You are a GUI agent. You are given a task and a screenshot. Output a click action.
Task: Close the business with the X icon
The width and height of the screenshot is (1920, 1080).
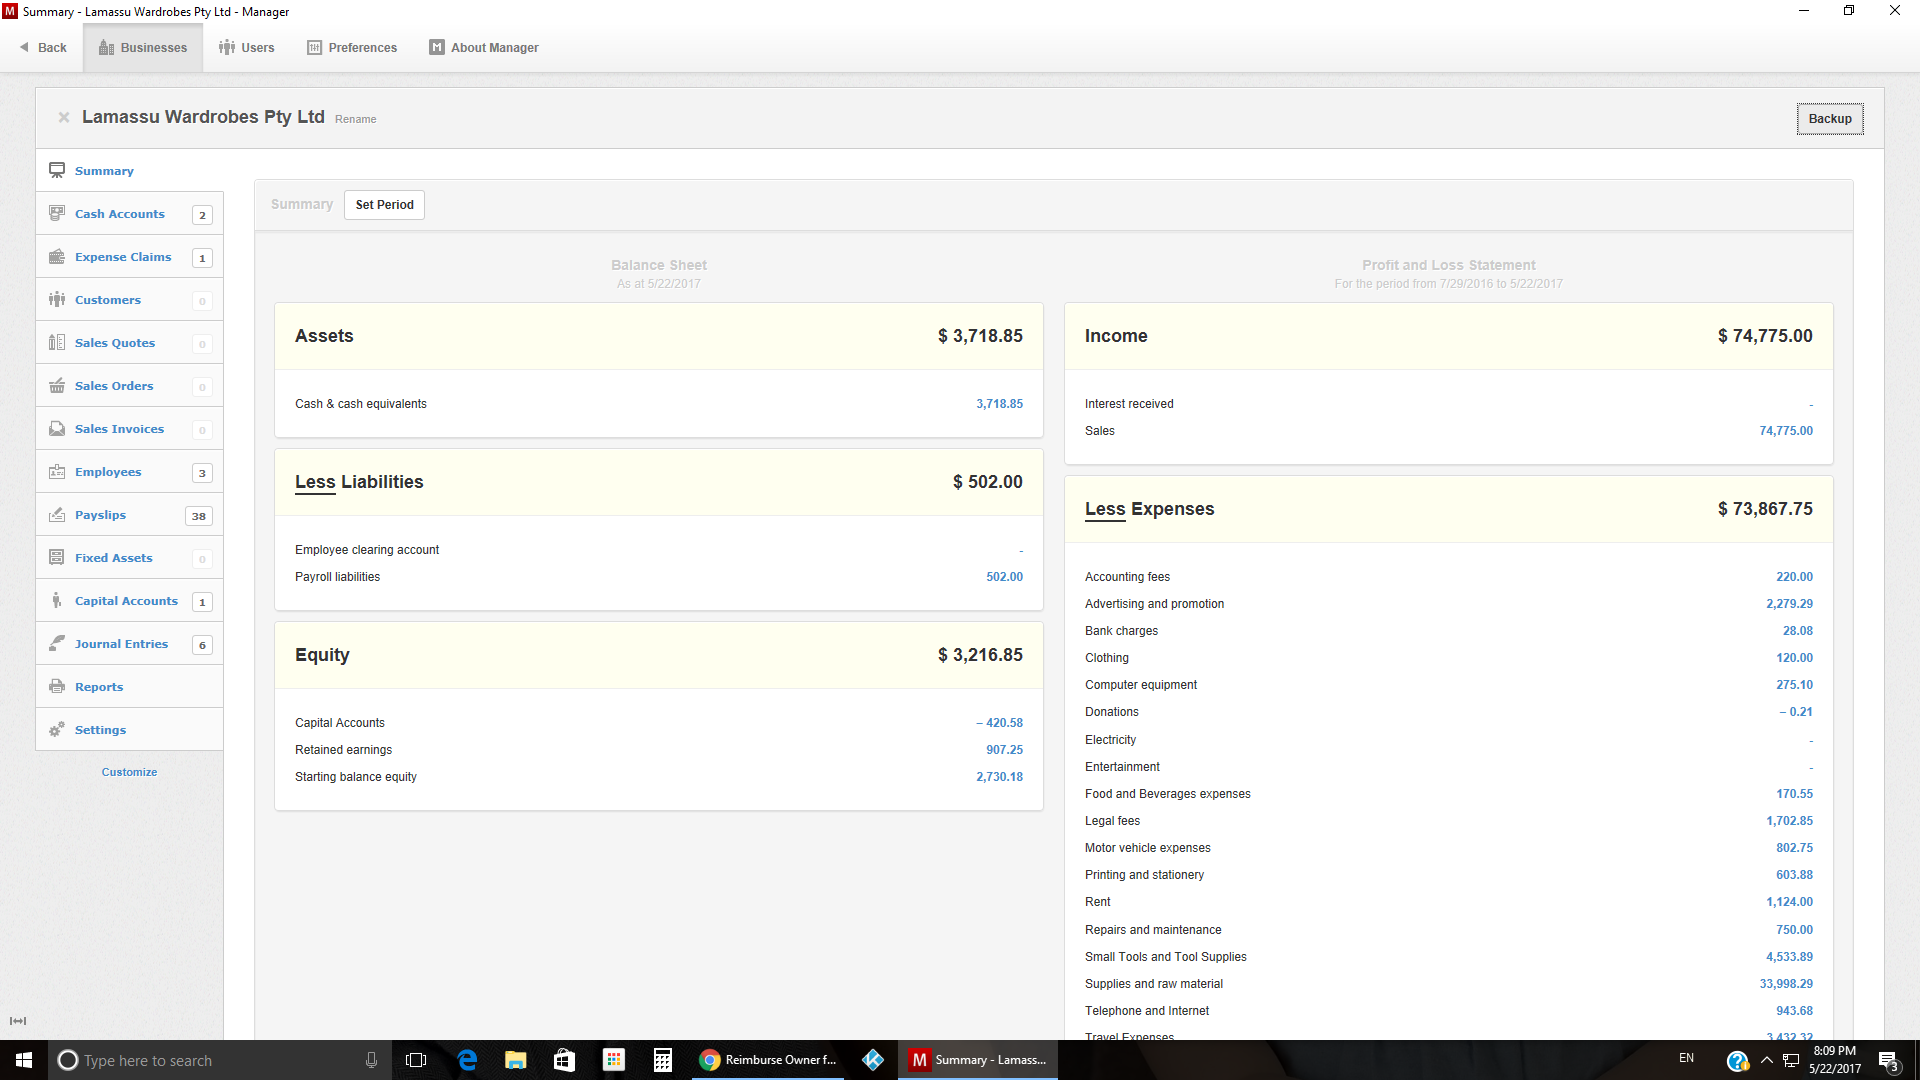[x=64, y=117]
